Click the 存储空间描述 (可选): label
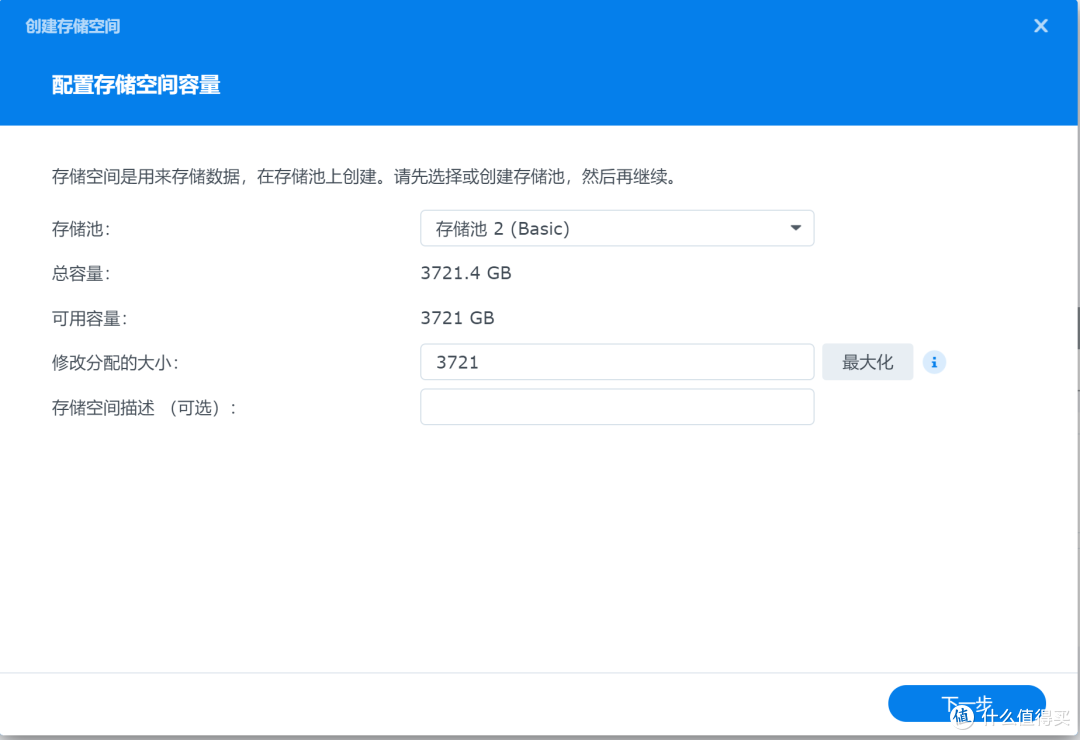The width and height of the screenshot is (1080, 740). coord(144,408)
